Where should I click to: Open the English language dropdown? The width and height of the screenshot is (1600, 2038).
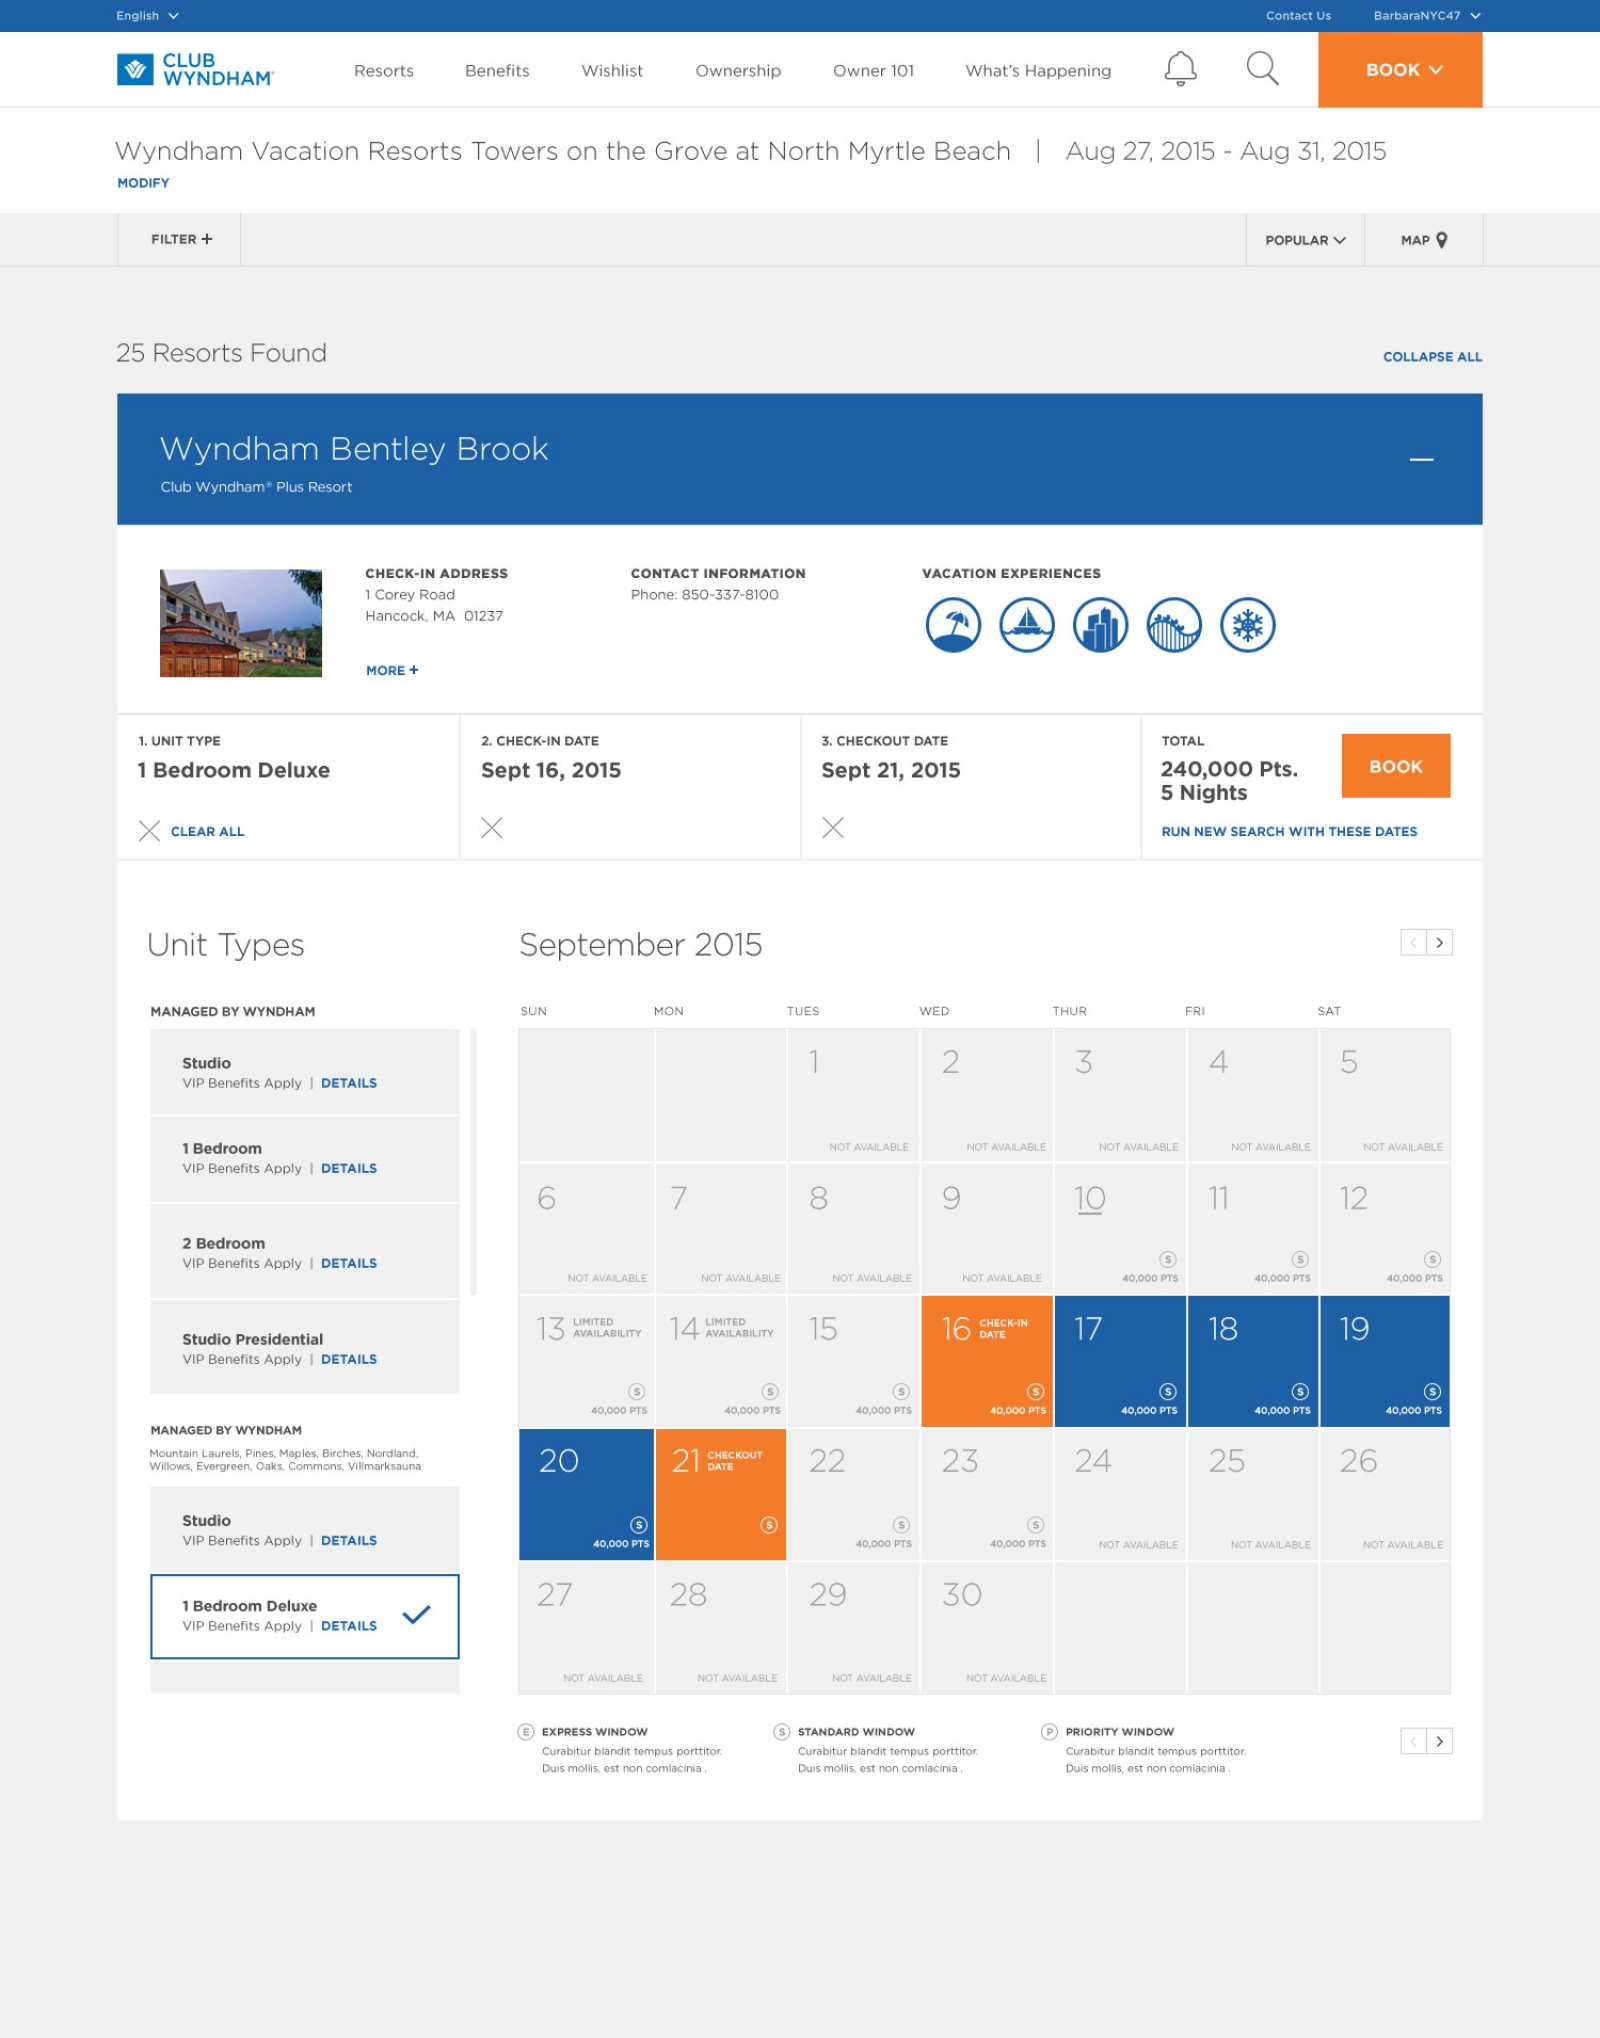(147, 16)
